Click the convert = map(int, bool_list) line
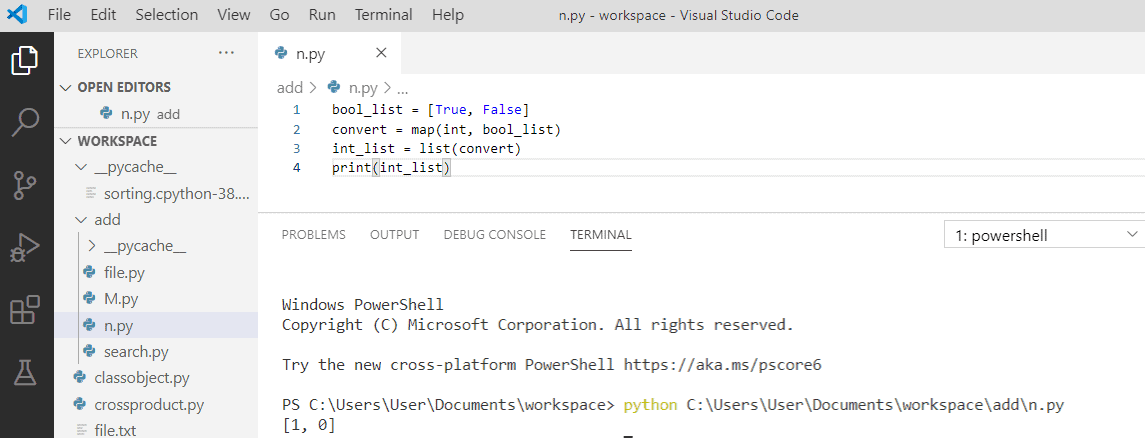Viewport: 1145px width, 438px height. [445, 129]
